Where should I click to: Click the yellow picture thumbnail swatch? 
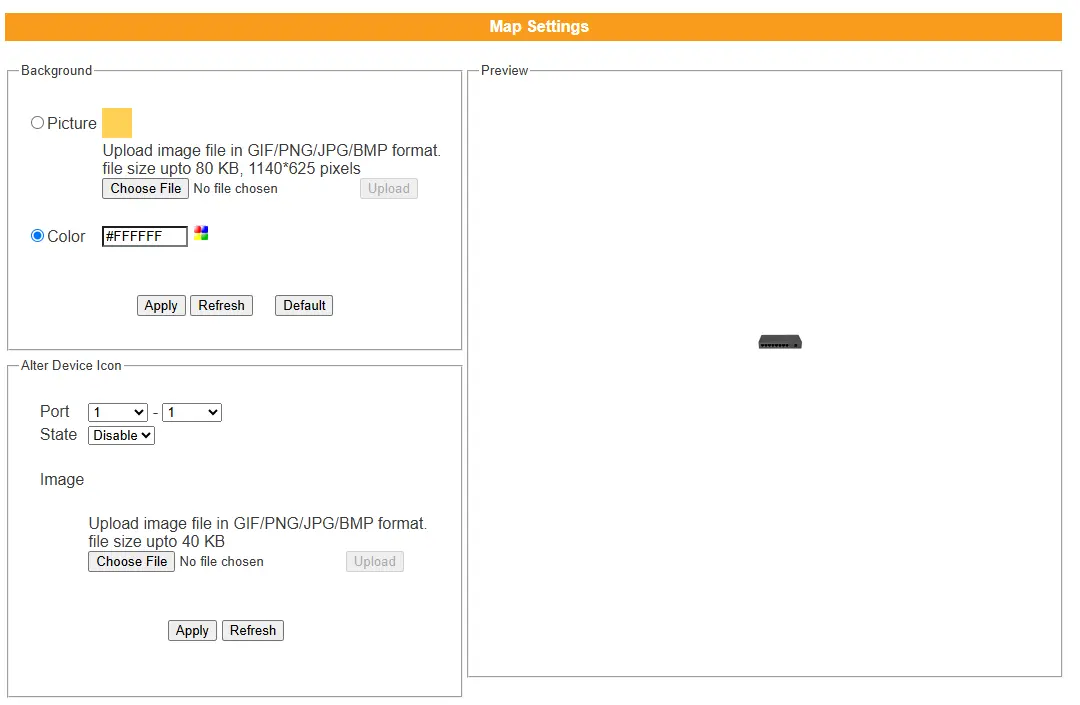tap(117, 123)
